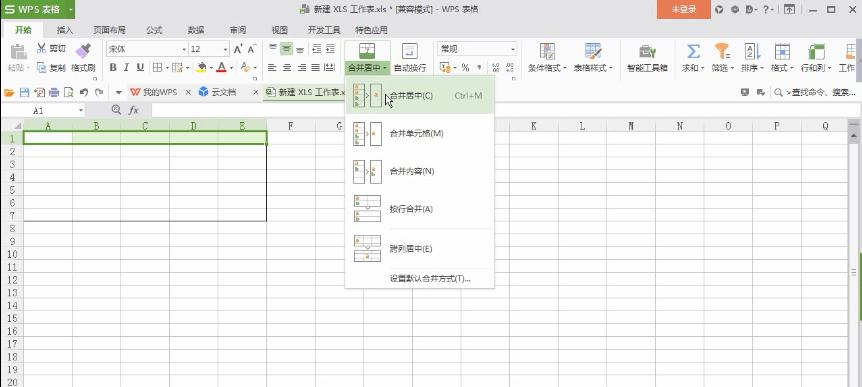
Task: Switch to the 公式 ribbon tab
Action: pos(154,30)
